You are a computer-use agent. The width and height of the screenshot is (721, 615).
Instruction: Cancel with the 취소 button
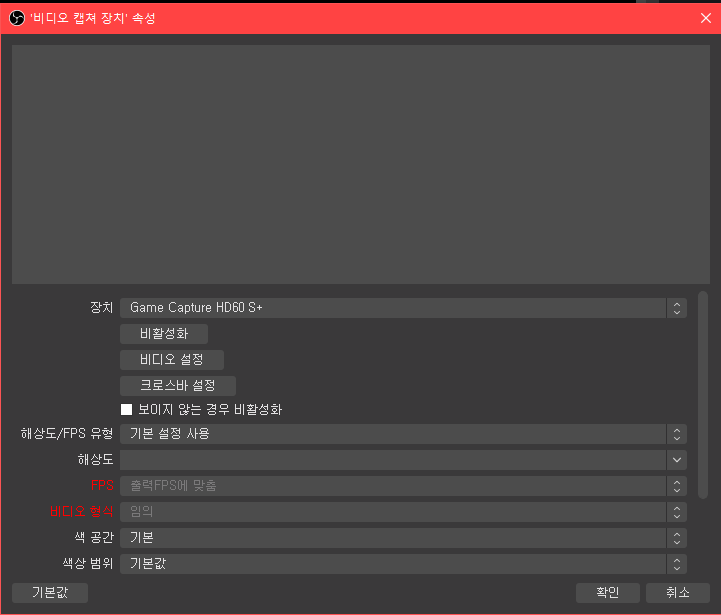678,592
